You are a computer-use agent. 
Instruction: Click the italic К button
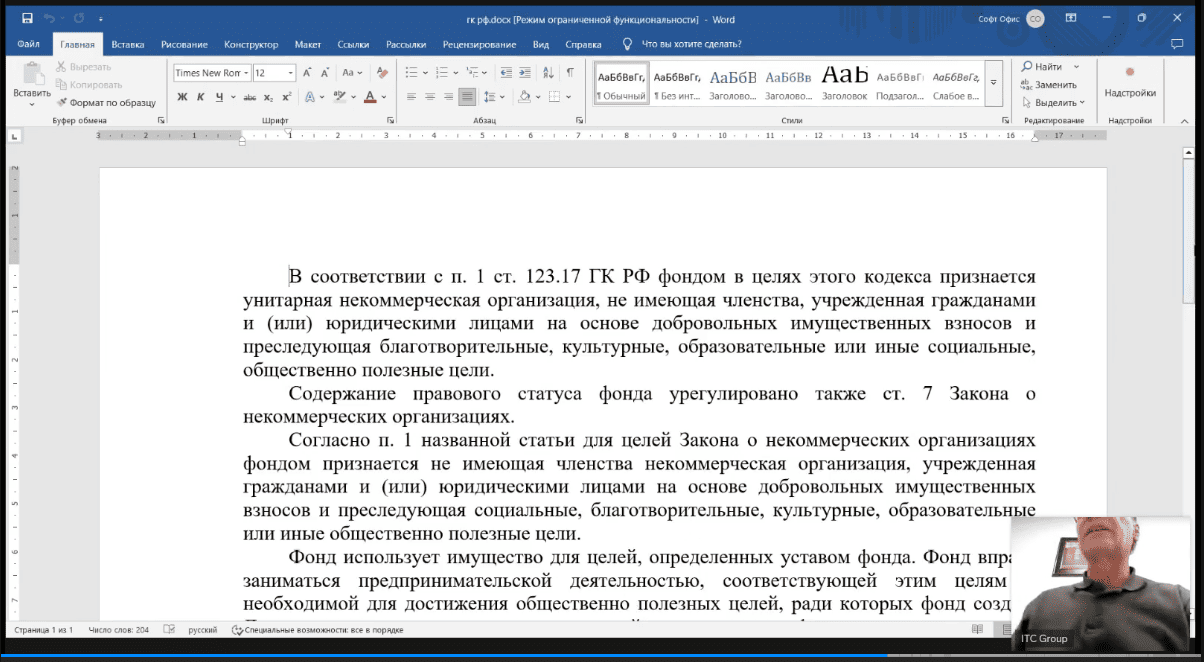pyautogui.click(x=200, y=97)
